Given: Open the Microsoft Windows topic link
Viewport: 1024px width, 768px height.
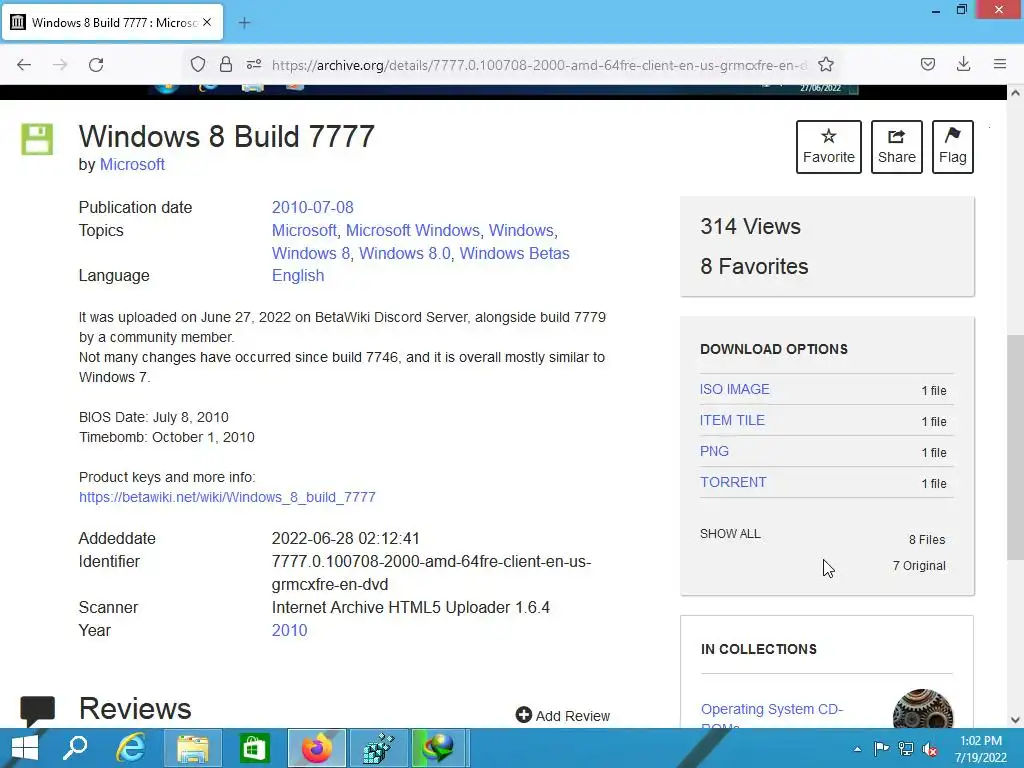Looking at the screenshot, I should click(413, 231).
